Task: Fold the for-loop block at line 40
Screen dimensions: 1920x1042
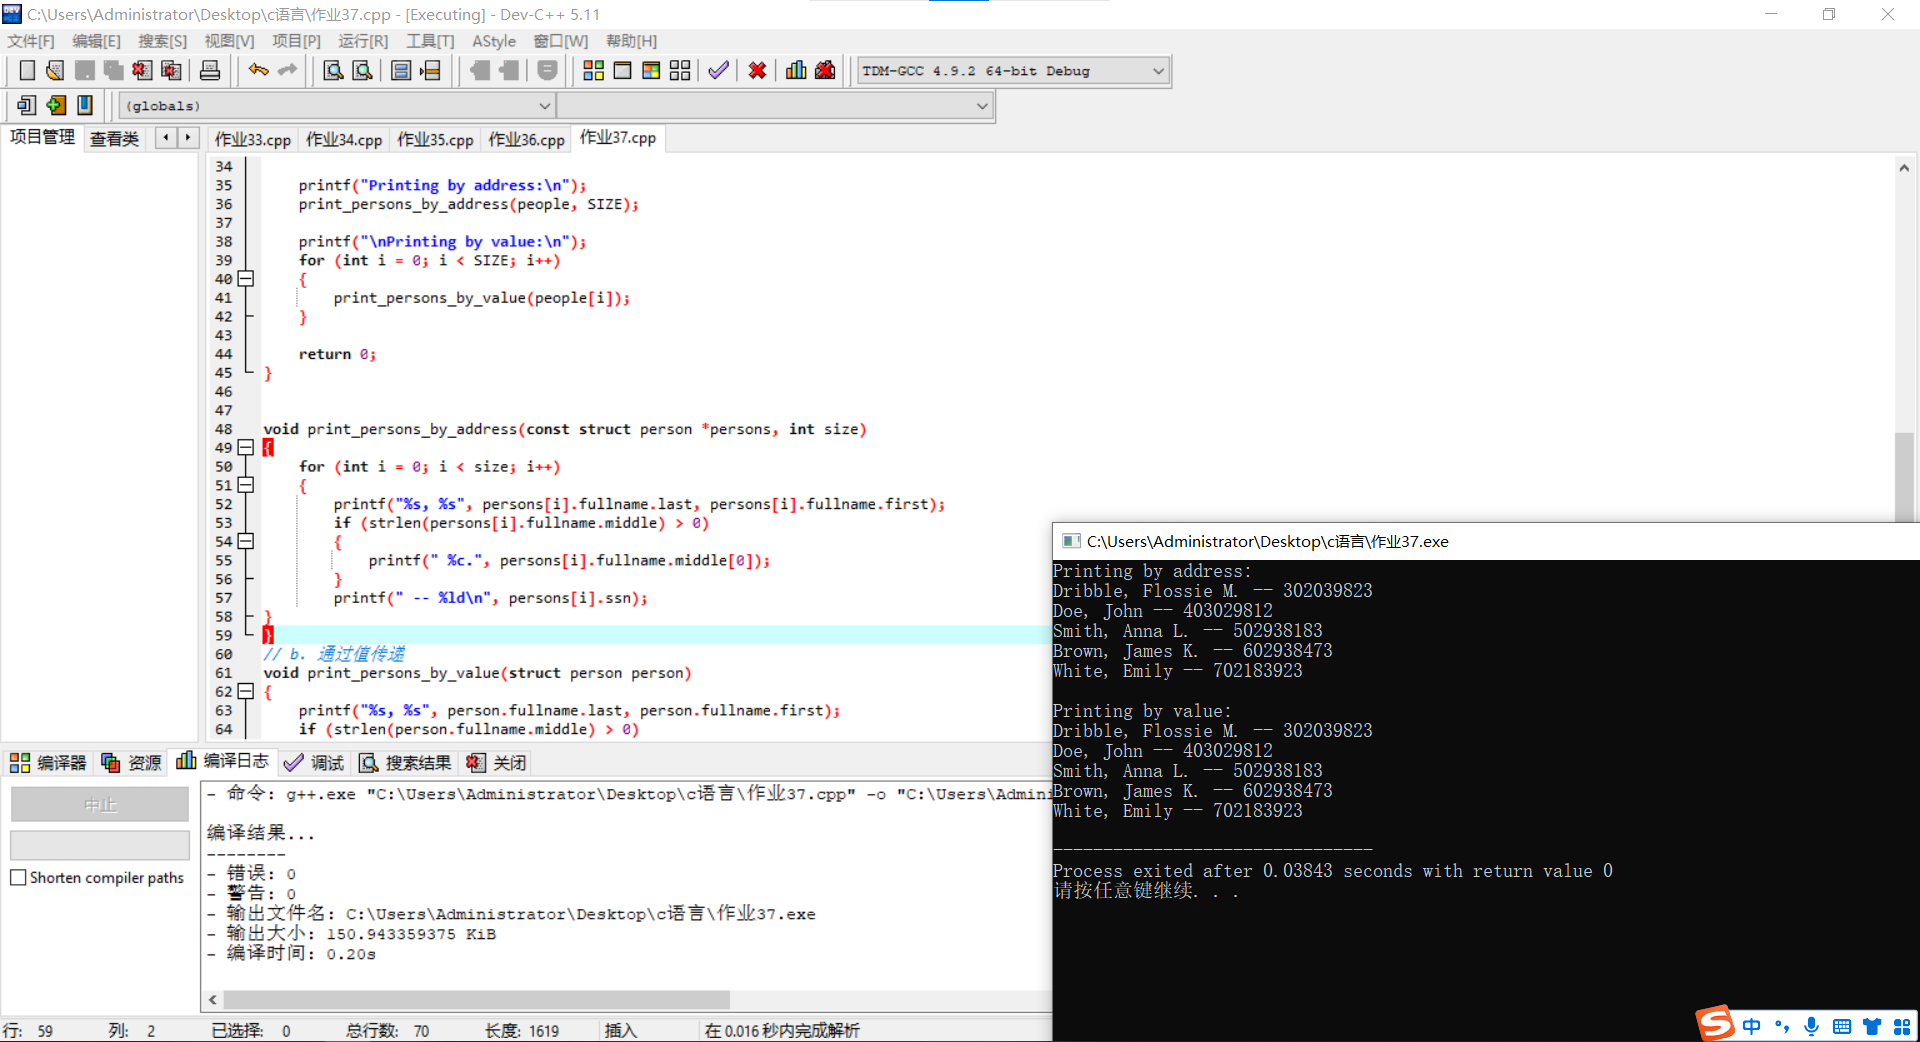Action: coord(246,279)
